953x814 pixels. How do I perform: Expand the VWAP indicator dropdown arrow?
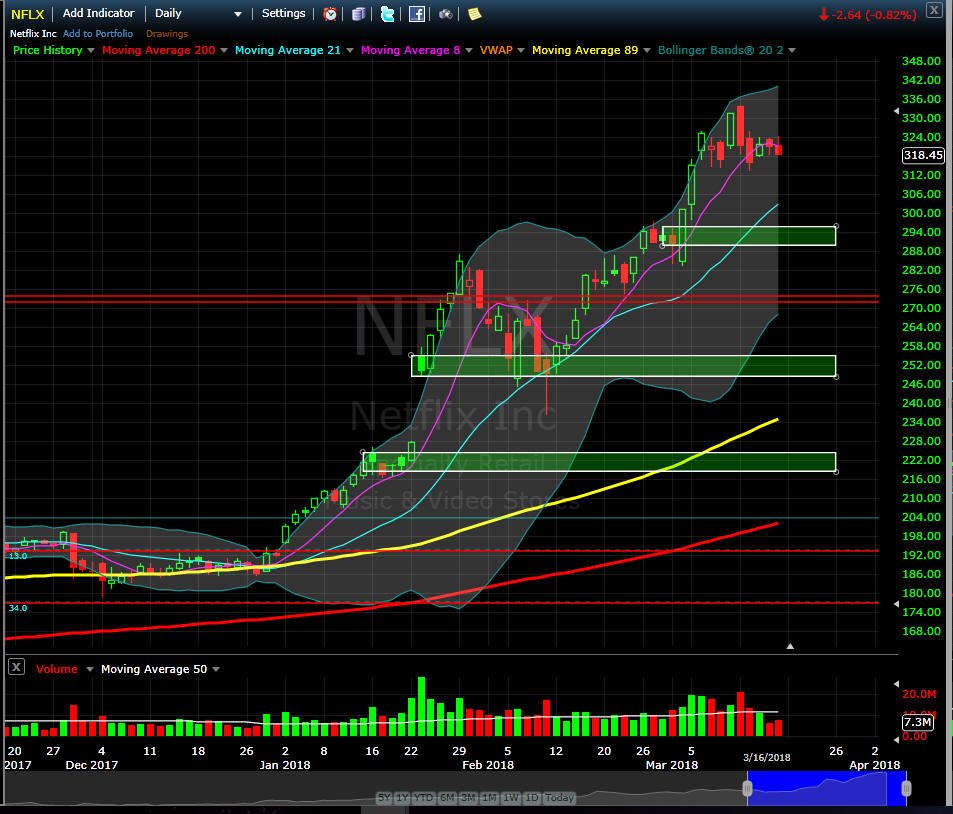click(521, 50)
